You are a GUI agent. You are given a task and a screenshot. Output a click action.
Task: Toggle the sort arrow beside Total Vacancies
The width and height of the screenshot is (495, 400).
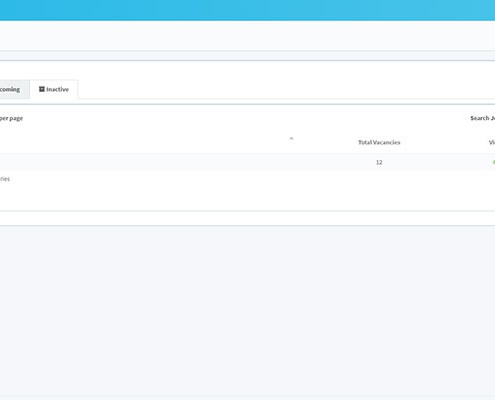pyautogui.click(x=291, y=138)
